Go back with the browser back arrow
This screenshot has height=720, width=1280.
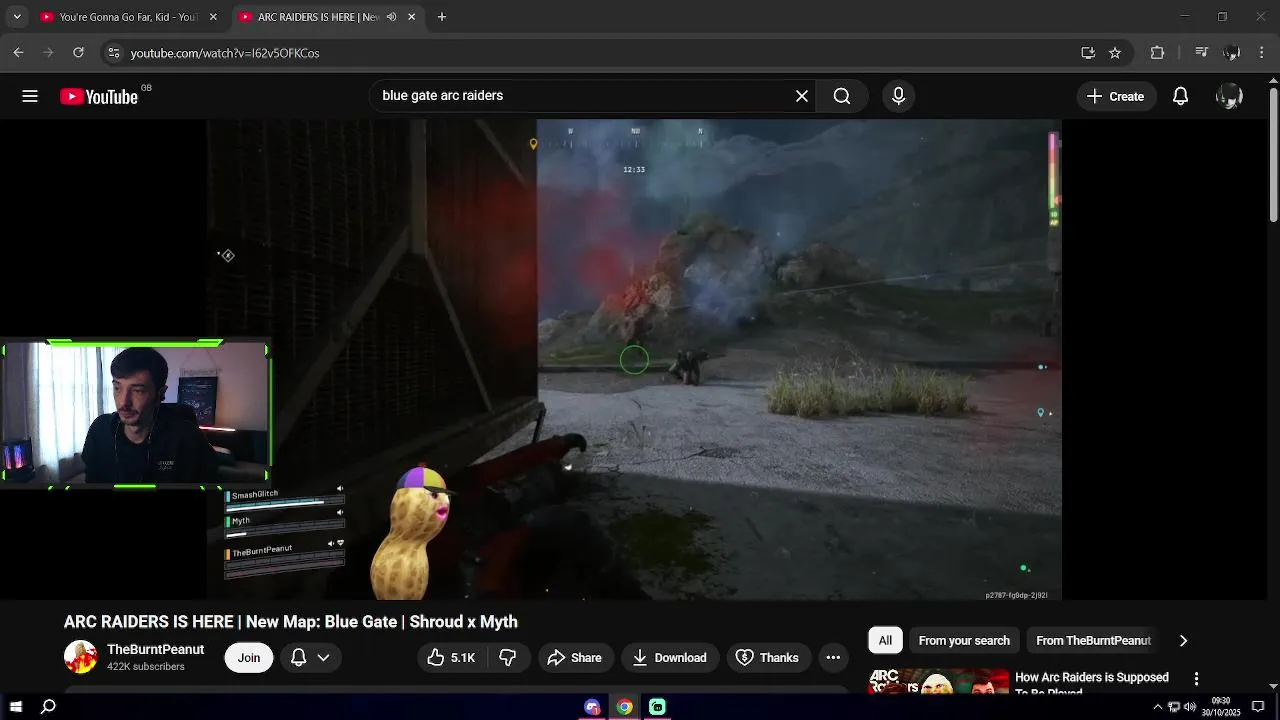[18, 53]
